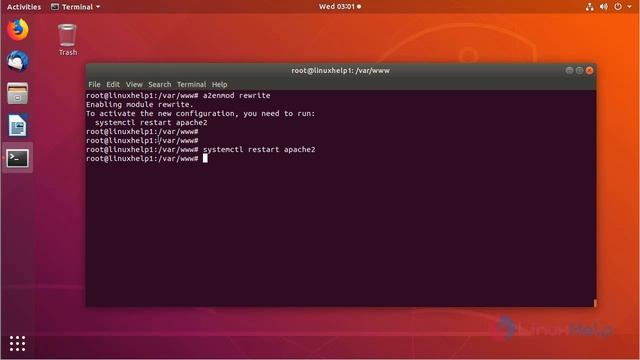
Task: Click 'To activate the new configuration' line
Action: point(200,113)
